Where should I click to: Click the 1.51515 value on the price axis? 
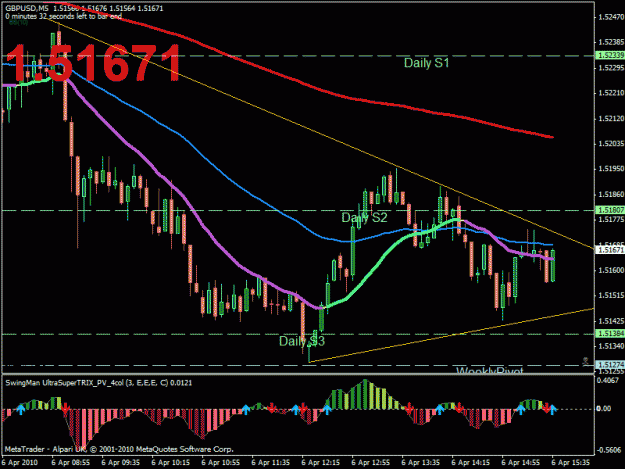coord(611,295)
